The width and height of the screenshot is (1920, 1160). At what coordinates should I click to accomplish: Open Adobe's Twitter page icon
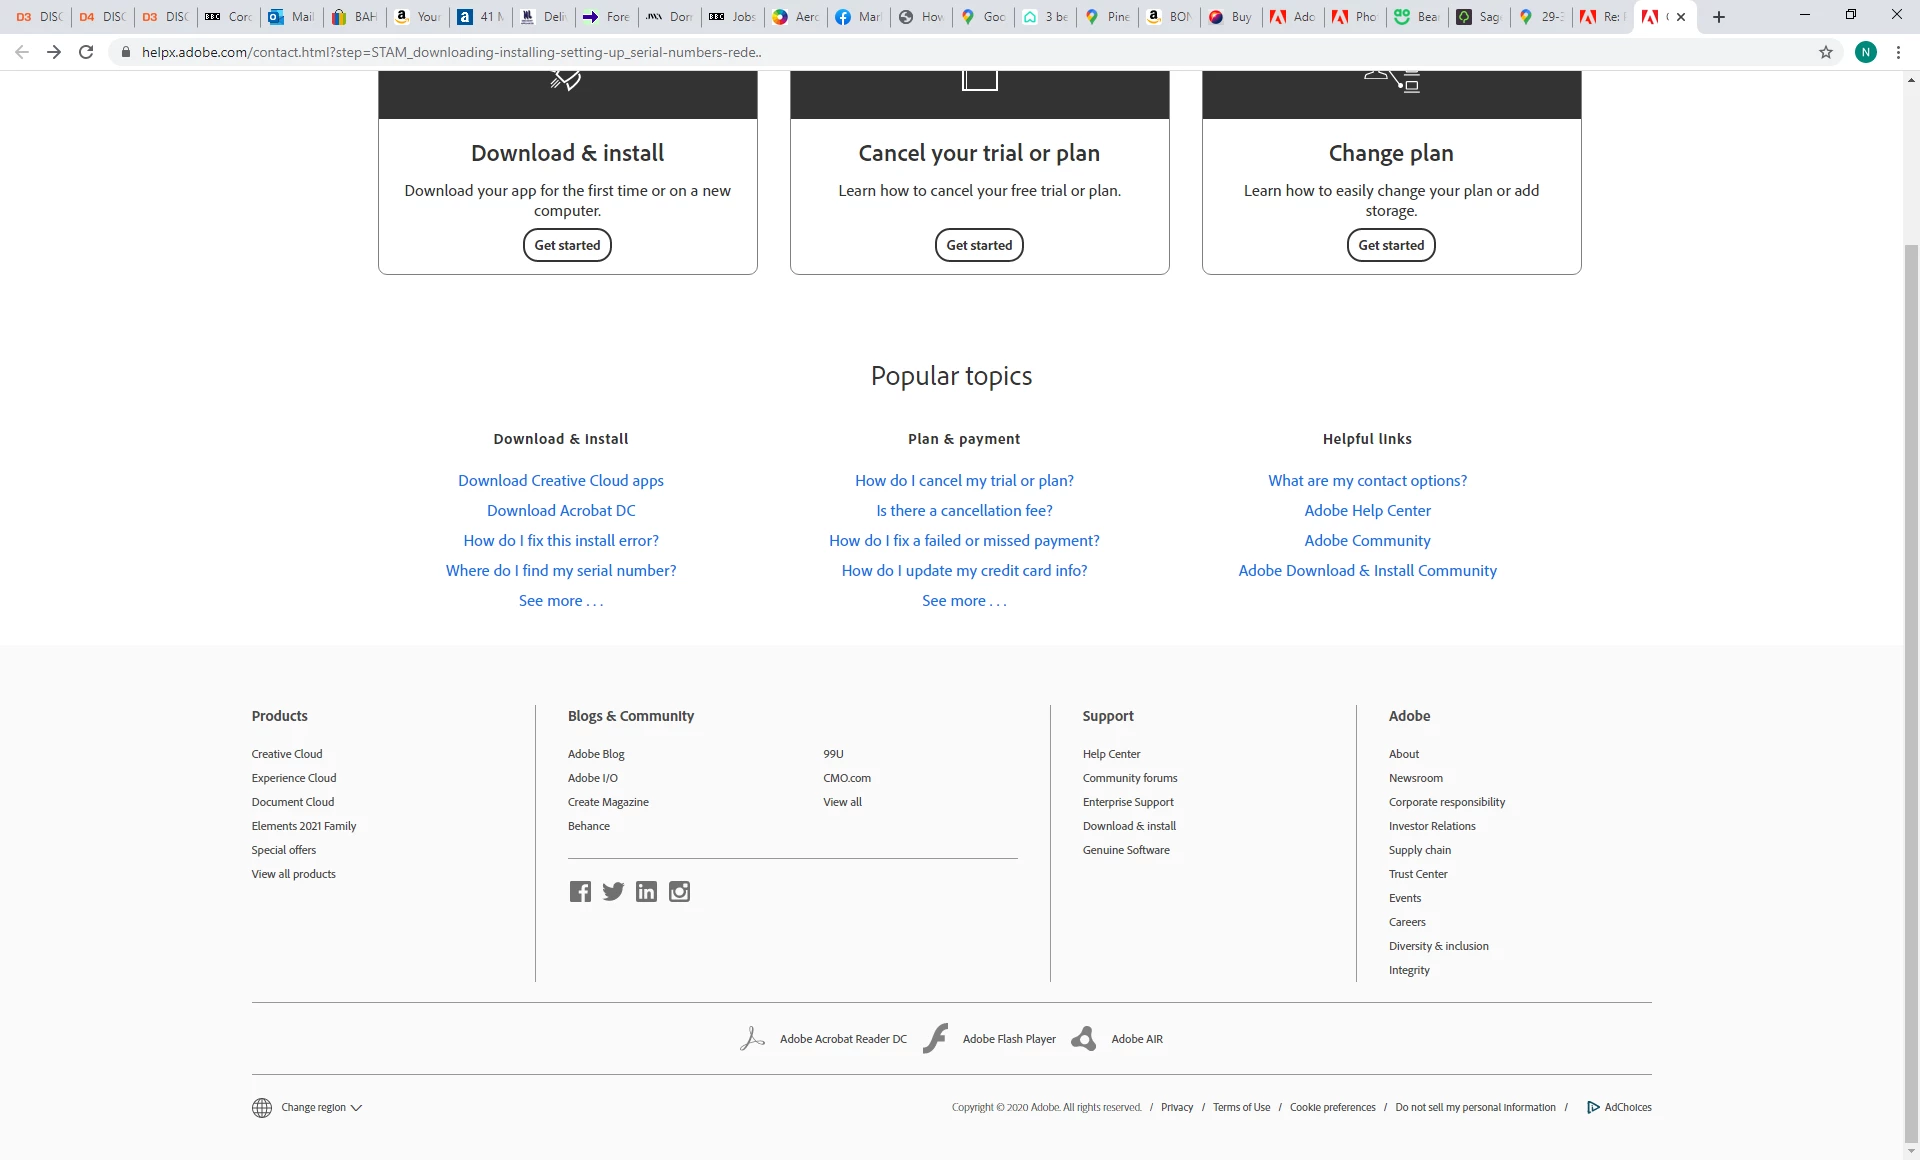click(x=613, y=892)
